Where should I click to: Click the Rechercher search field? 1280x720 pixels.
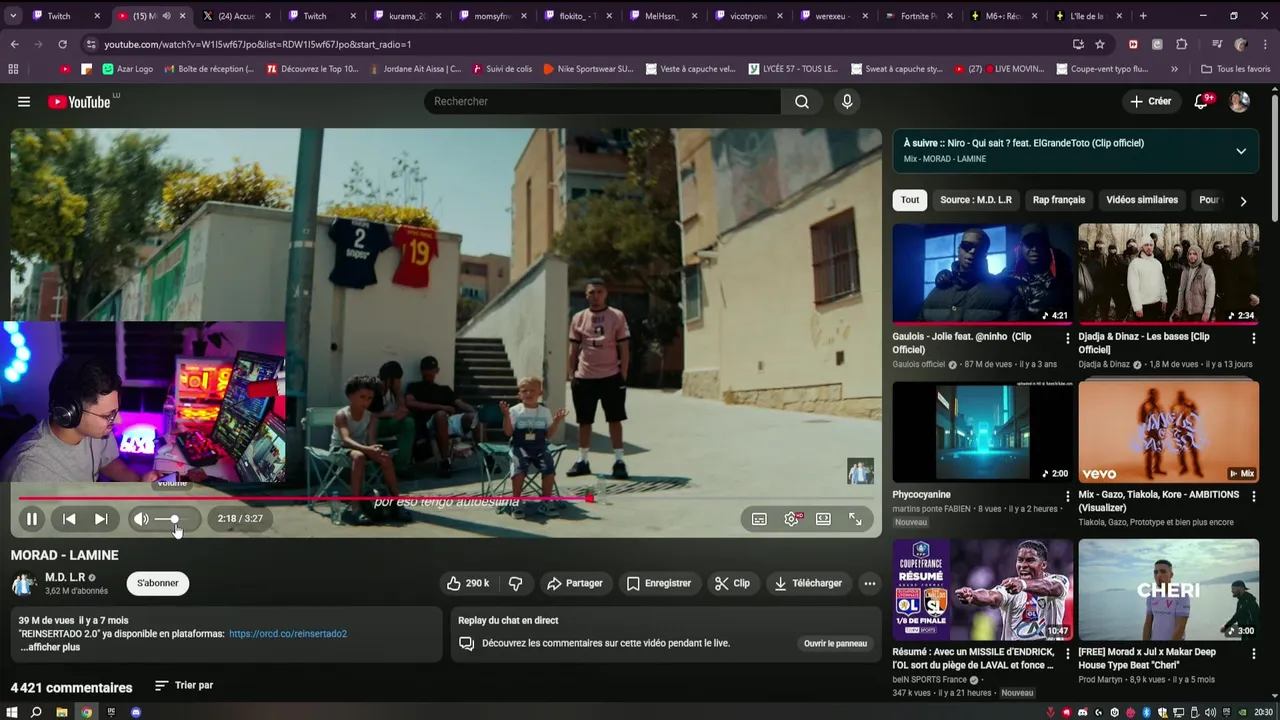point(602,102)
